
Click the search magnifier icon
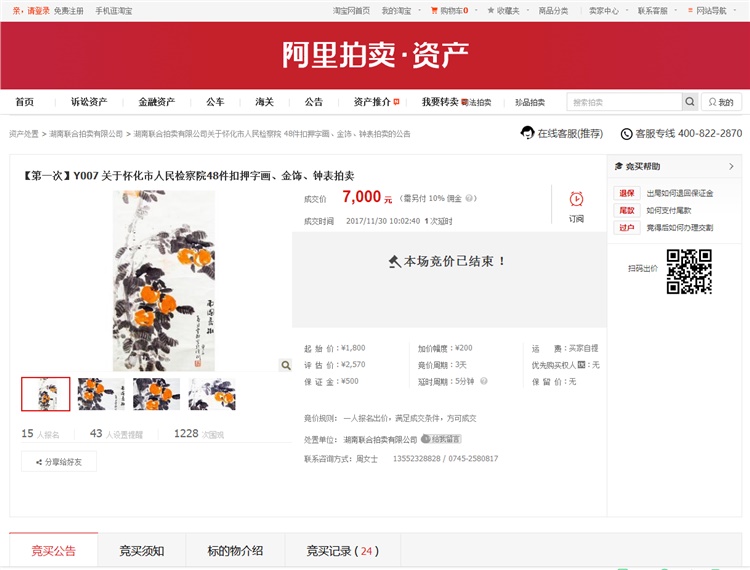tap(690, 102)
